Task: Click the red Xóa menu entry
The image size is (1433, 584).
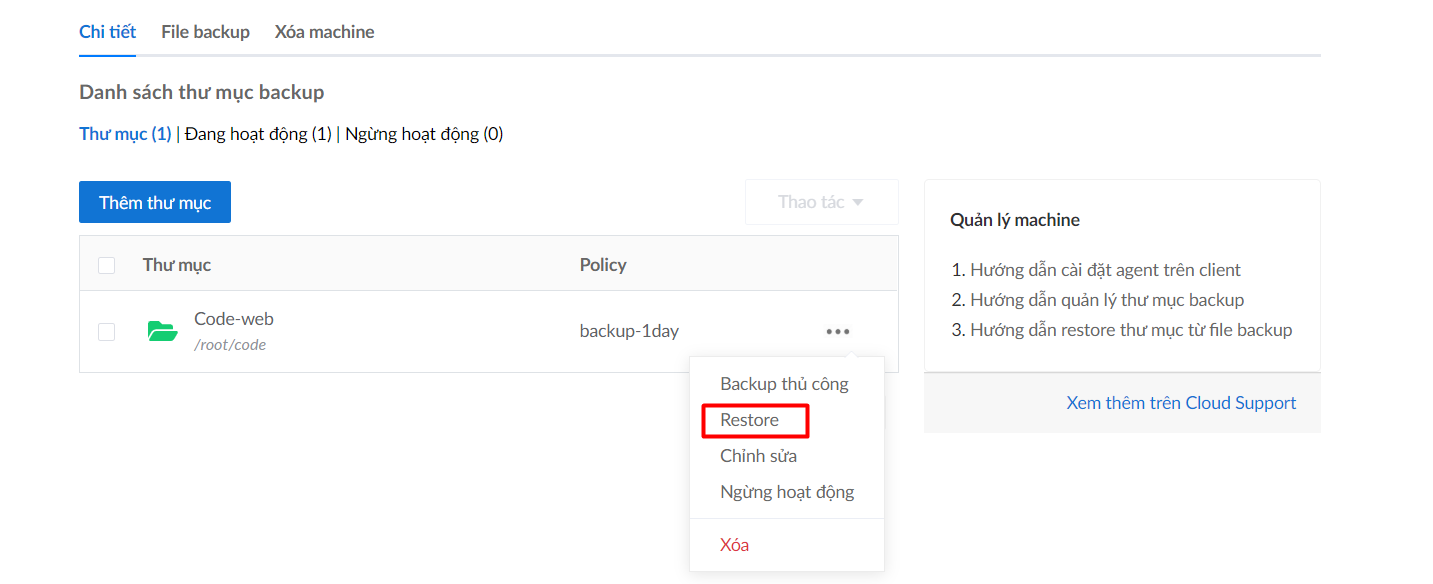Action: tap(734, 545)
